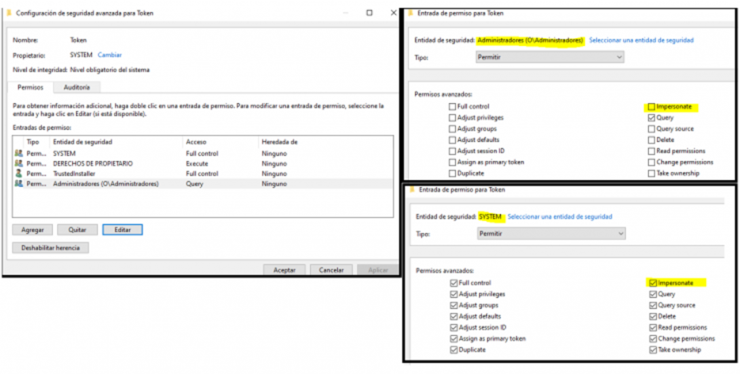740x374 pixels.
Task: Click the user icon on the TrustedInstaller row
Action: 19,173
